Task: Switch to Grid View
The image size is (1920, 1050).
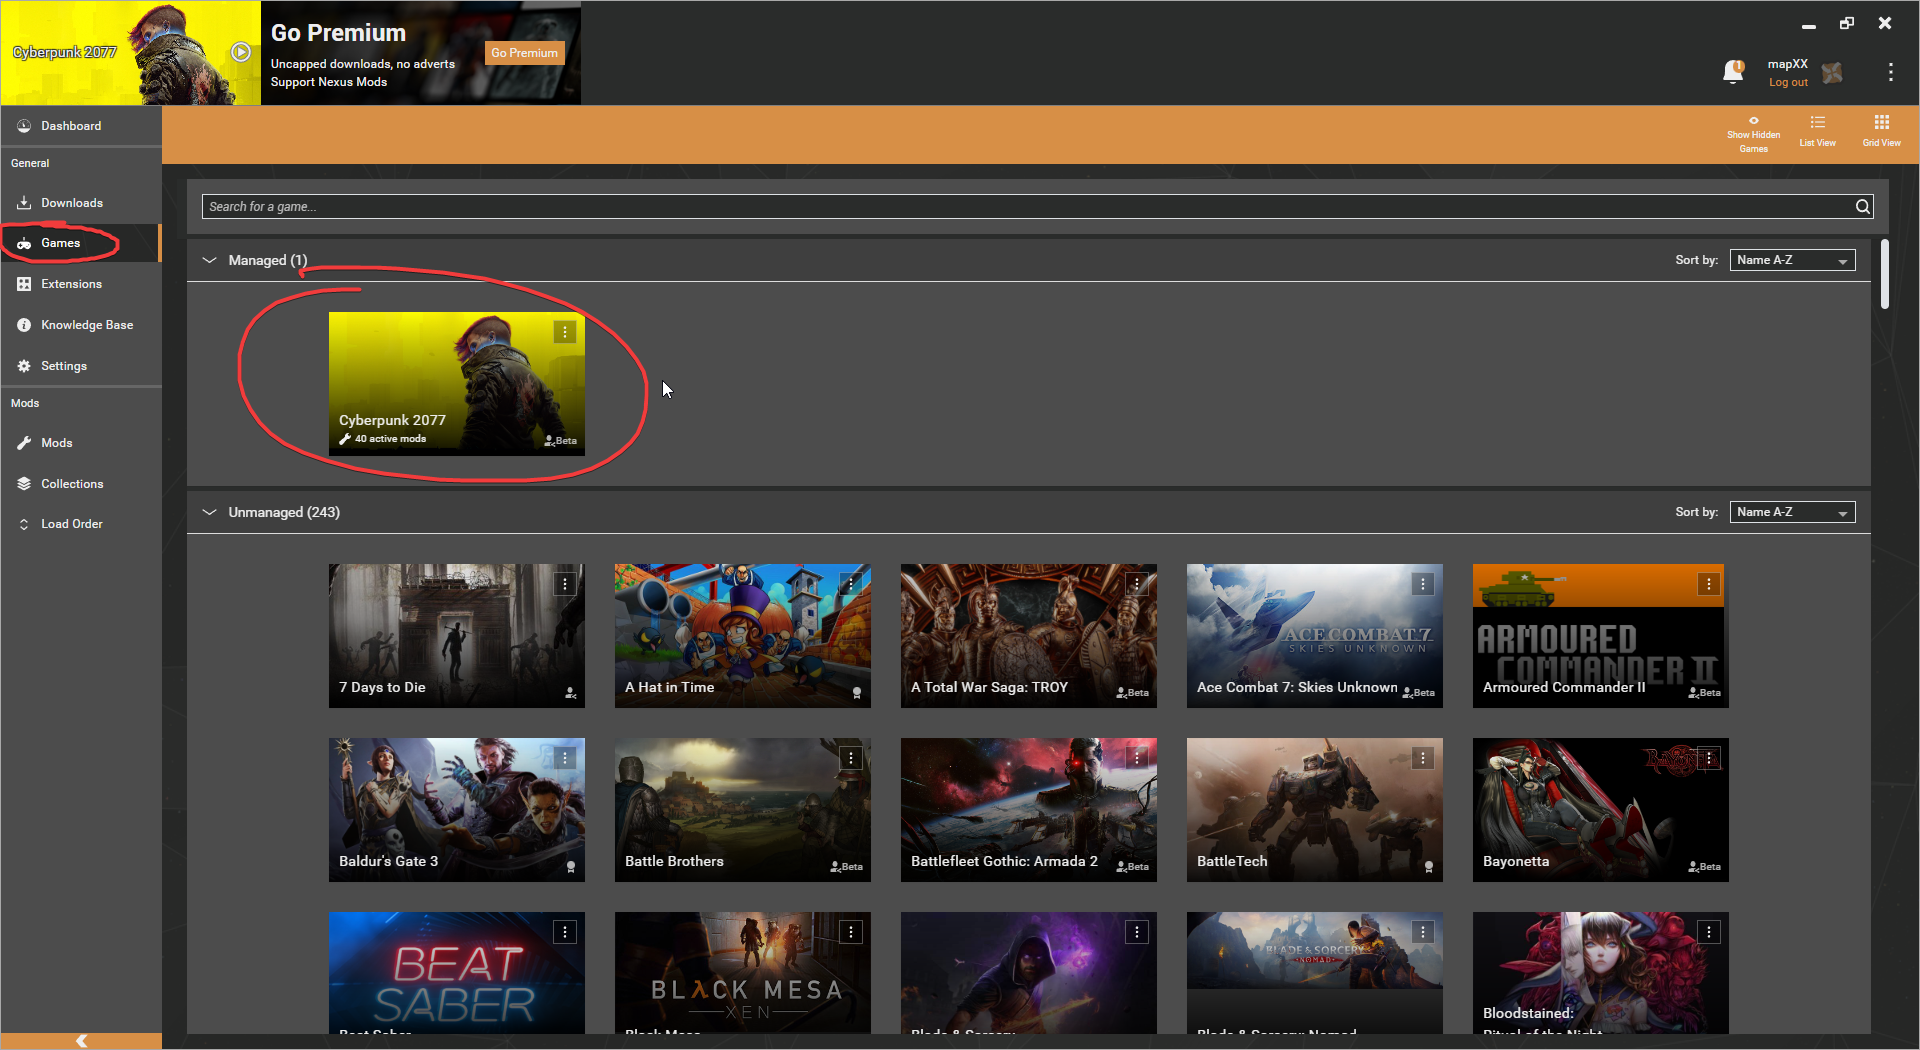Action: click(x=1881, y=131)
